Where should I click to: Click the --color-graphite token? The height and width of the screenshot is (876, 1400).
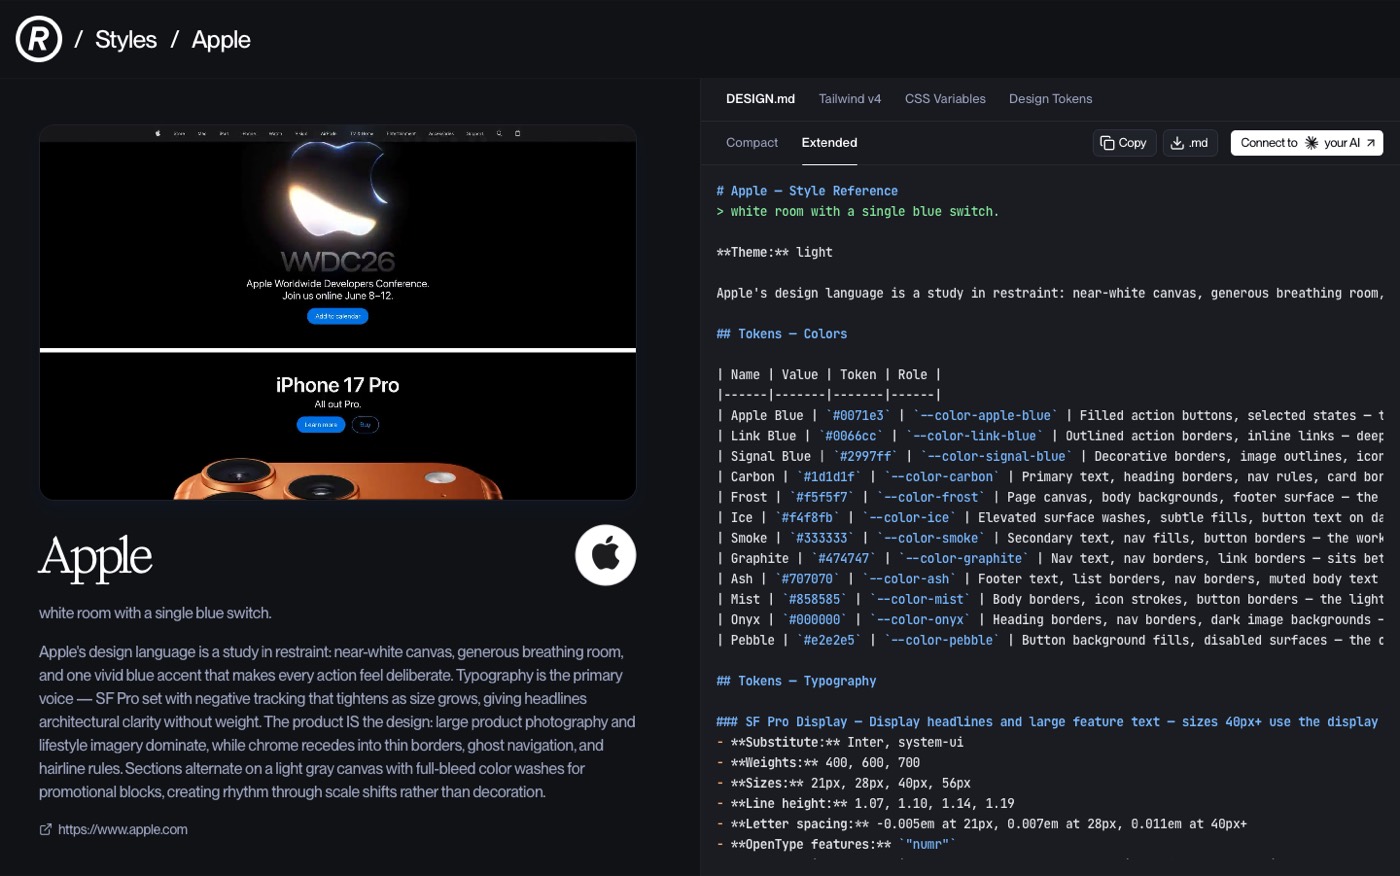[x=964, y=559]
